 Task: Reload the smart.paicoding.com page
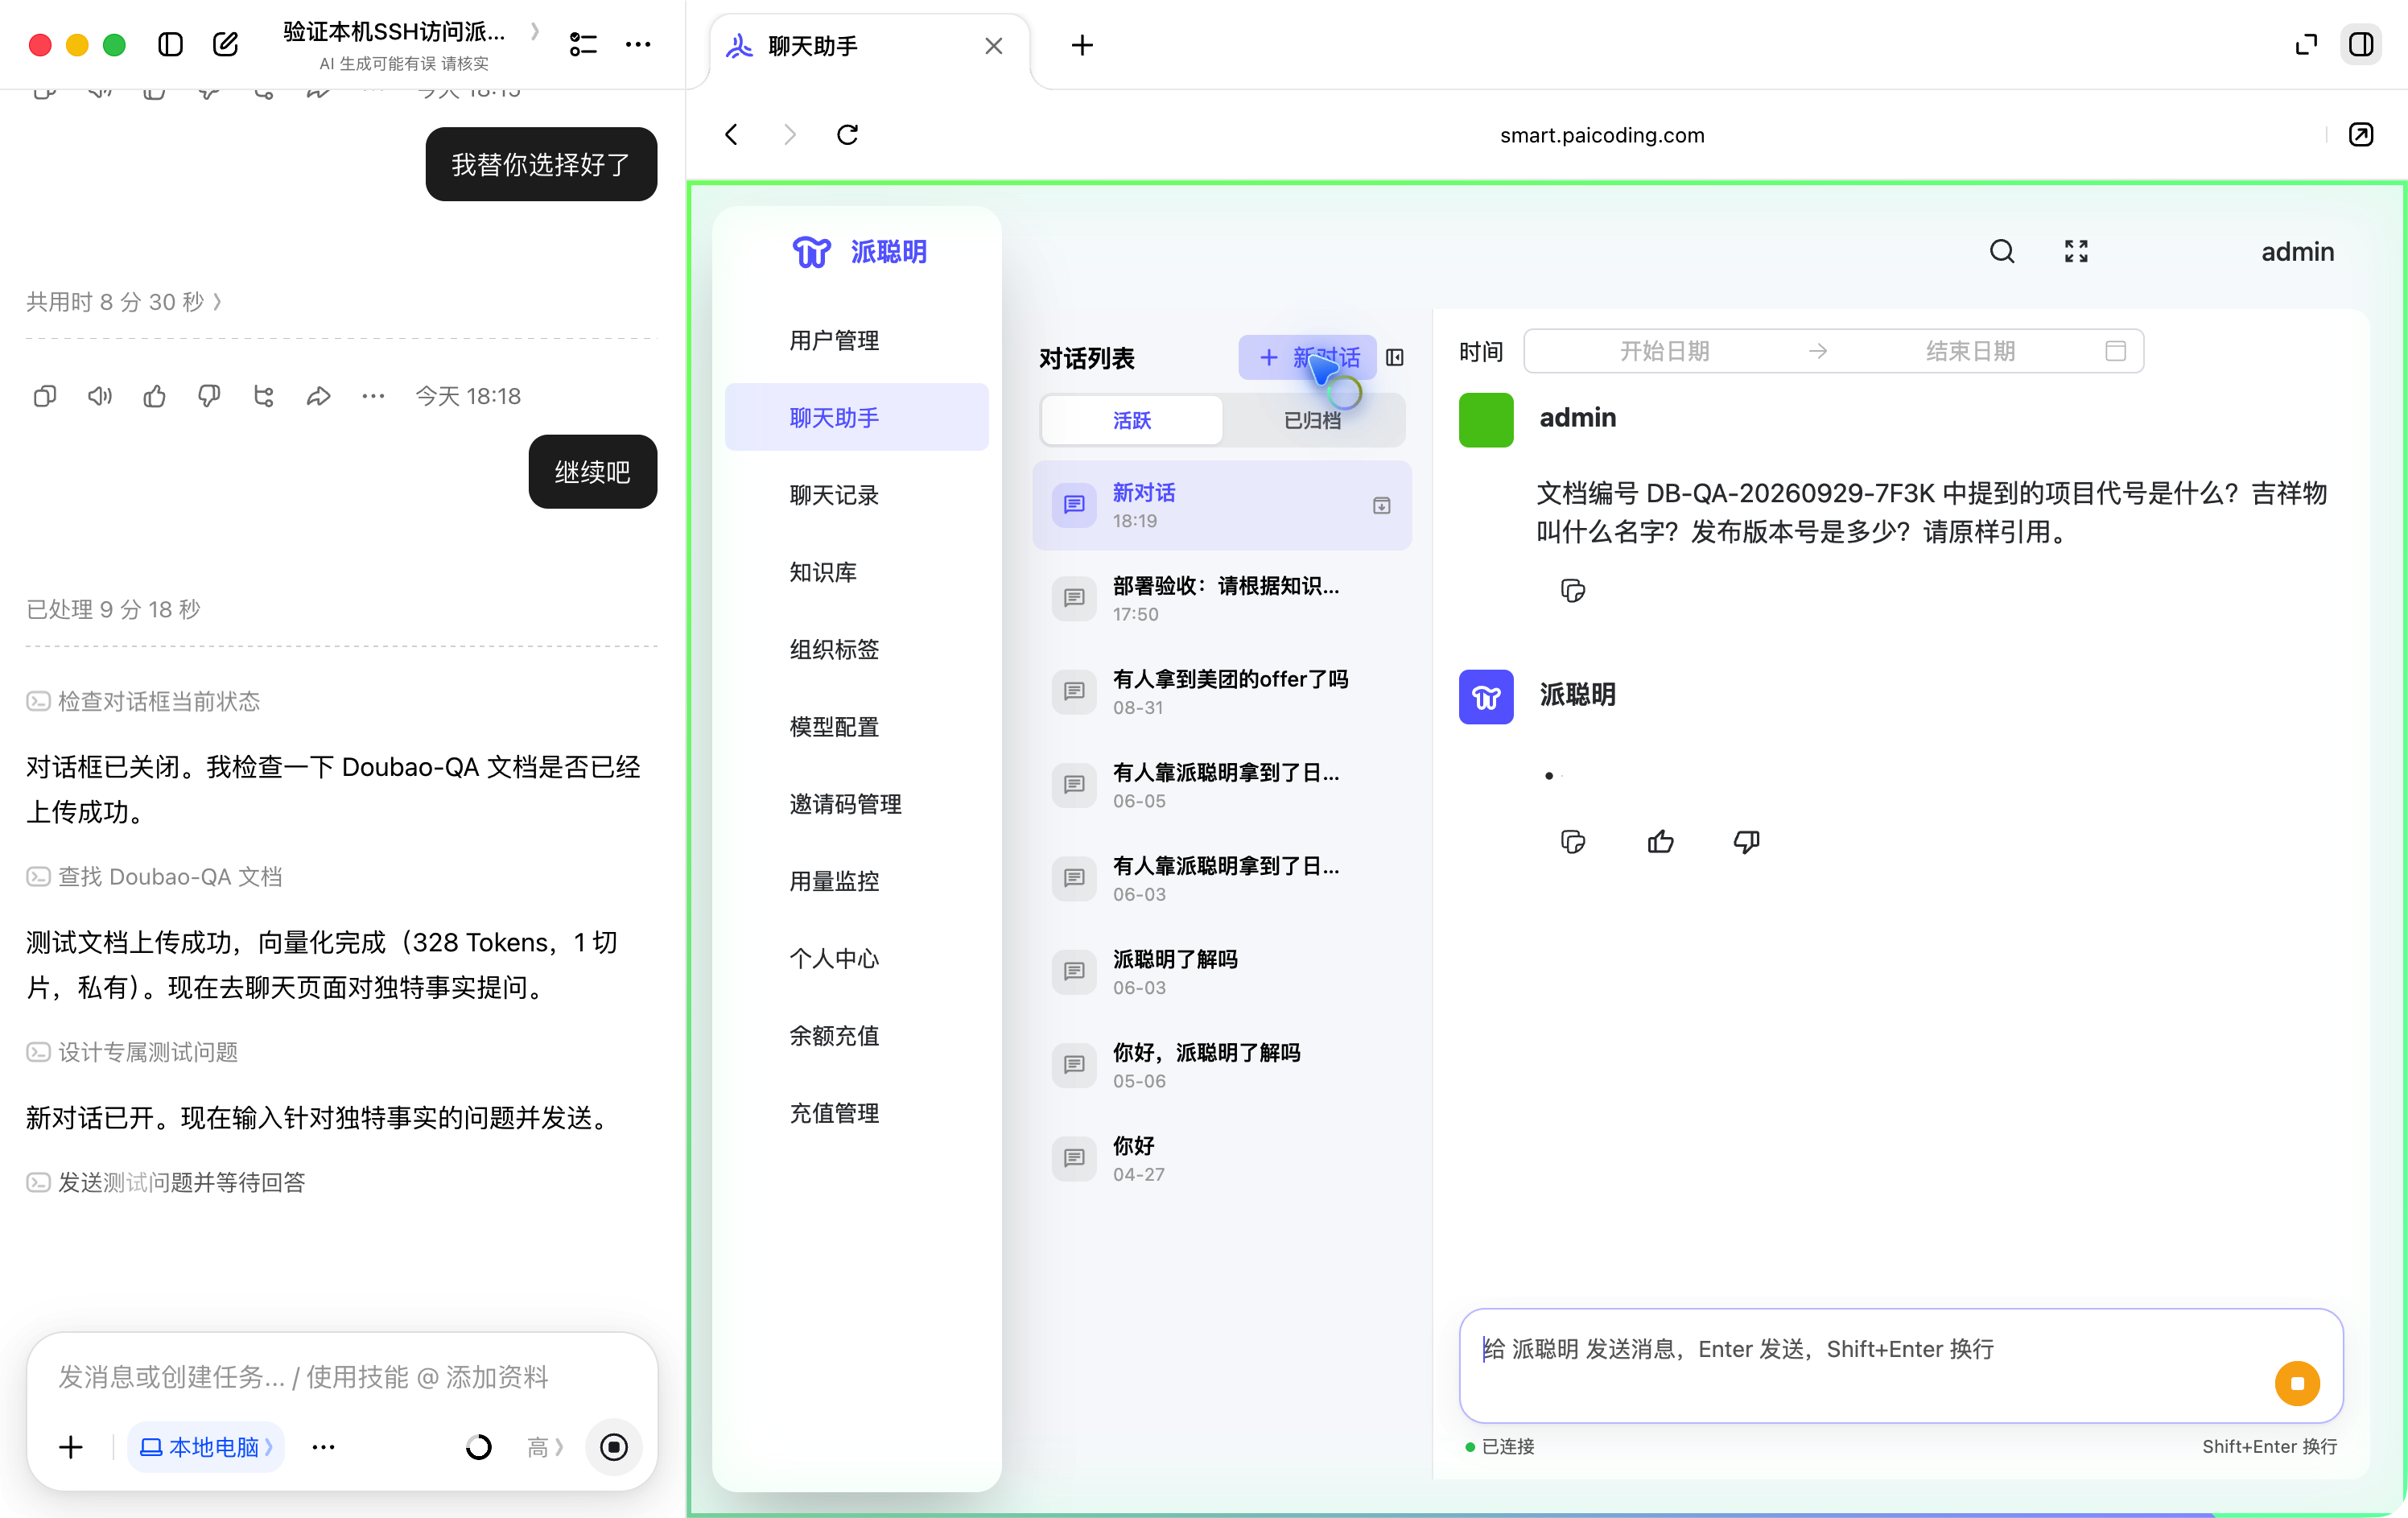[x=847, y=134]
